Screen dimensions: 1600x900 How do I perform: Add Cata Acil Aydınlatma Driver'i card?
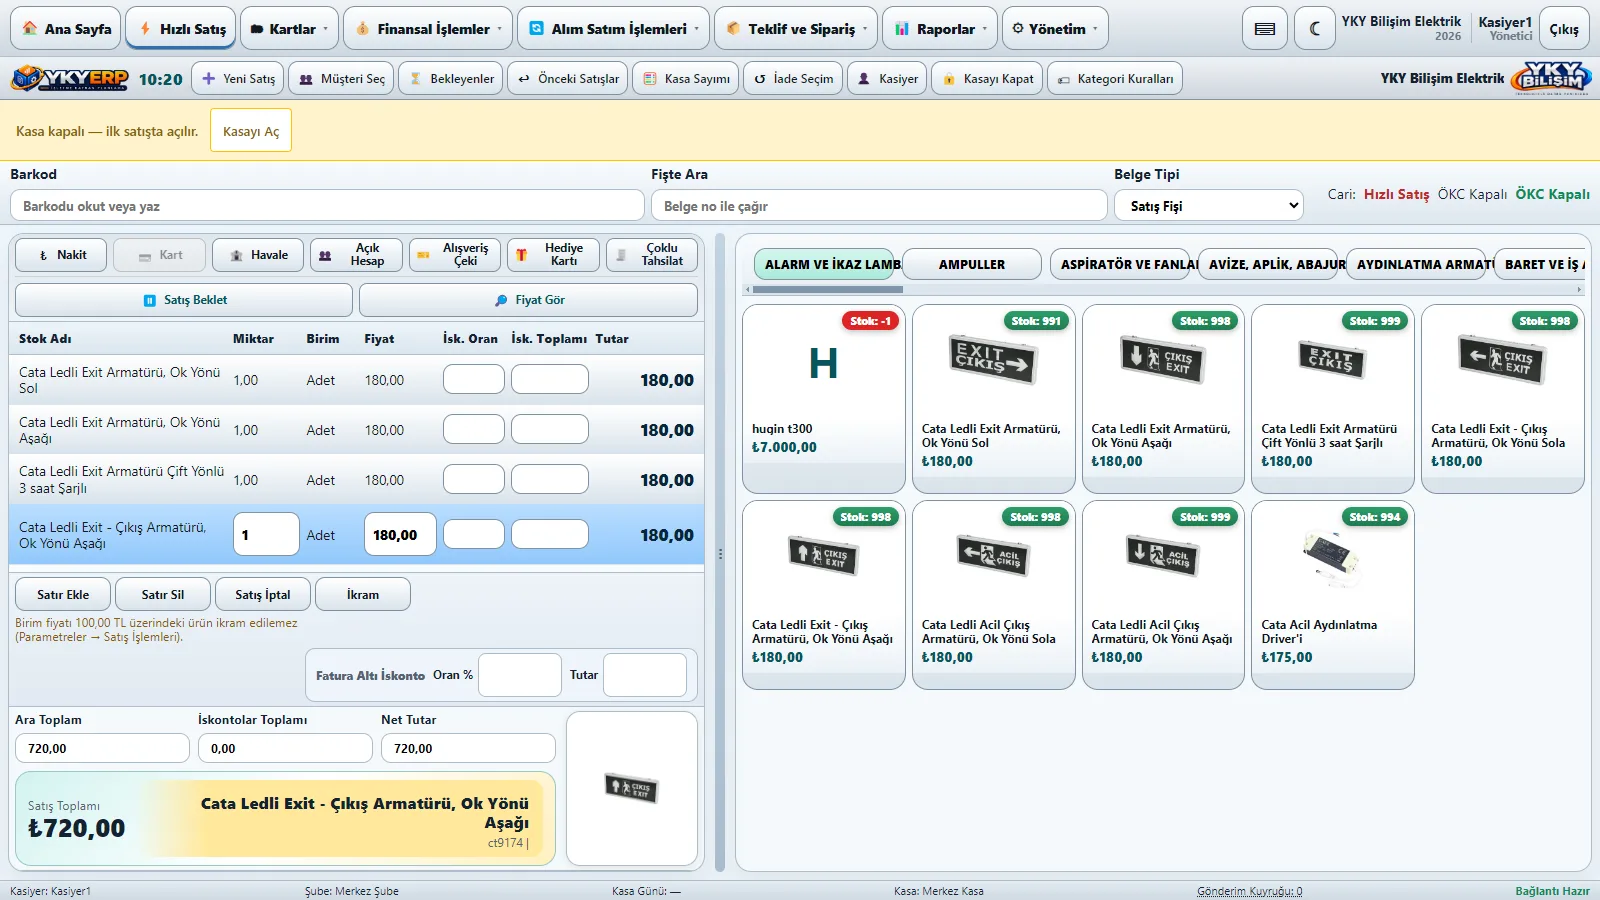[1333, 594]
